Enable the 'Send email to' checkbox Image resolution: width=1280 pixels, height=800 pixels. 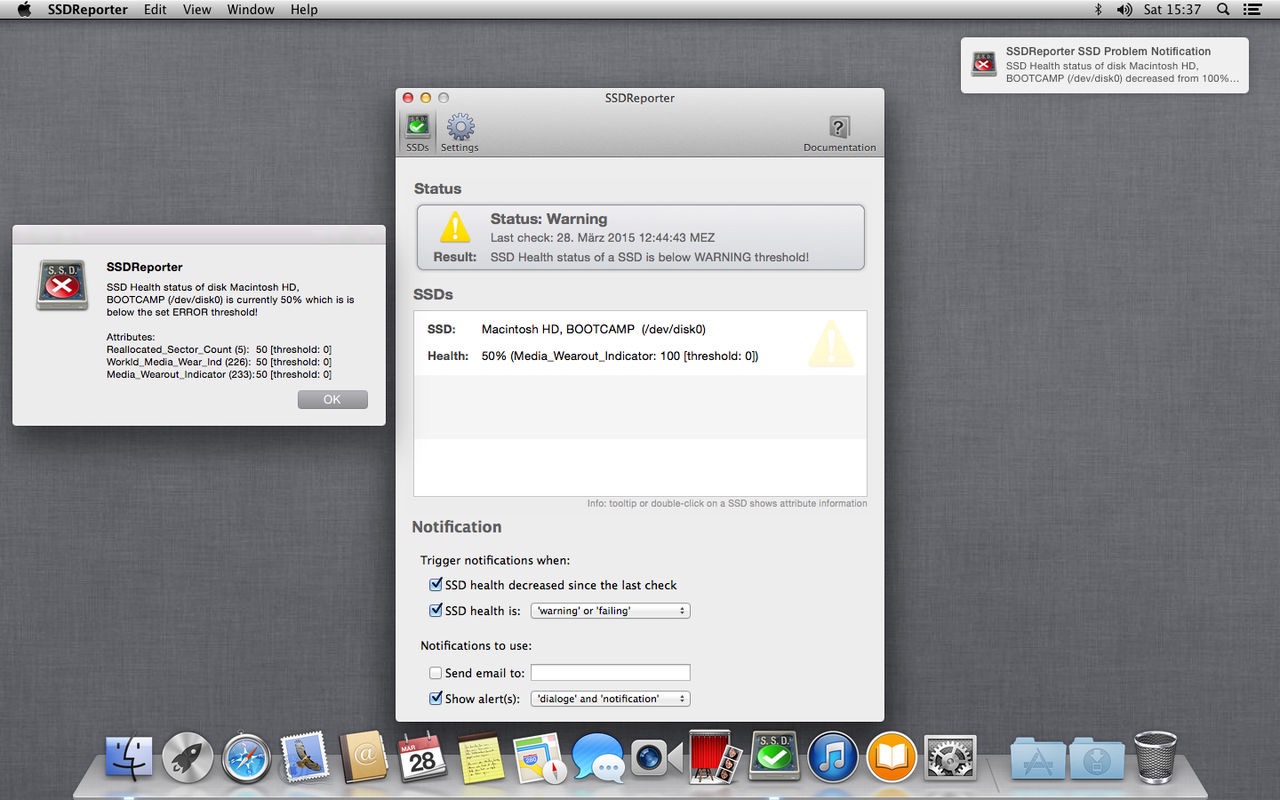pos(436,673)
